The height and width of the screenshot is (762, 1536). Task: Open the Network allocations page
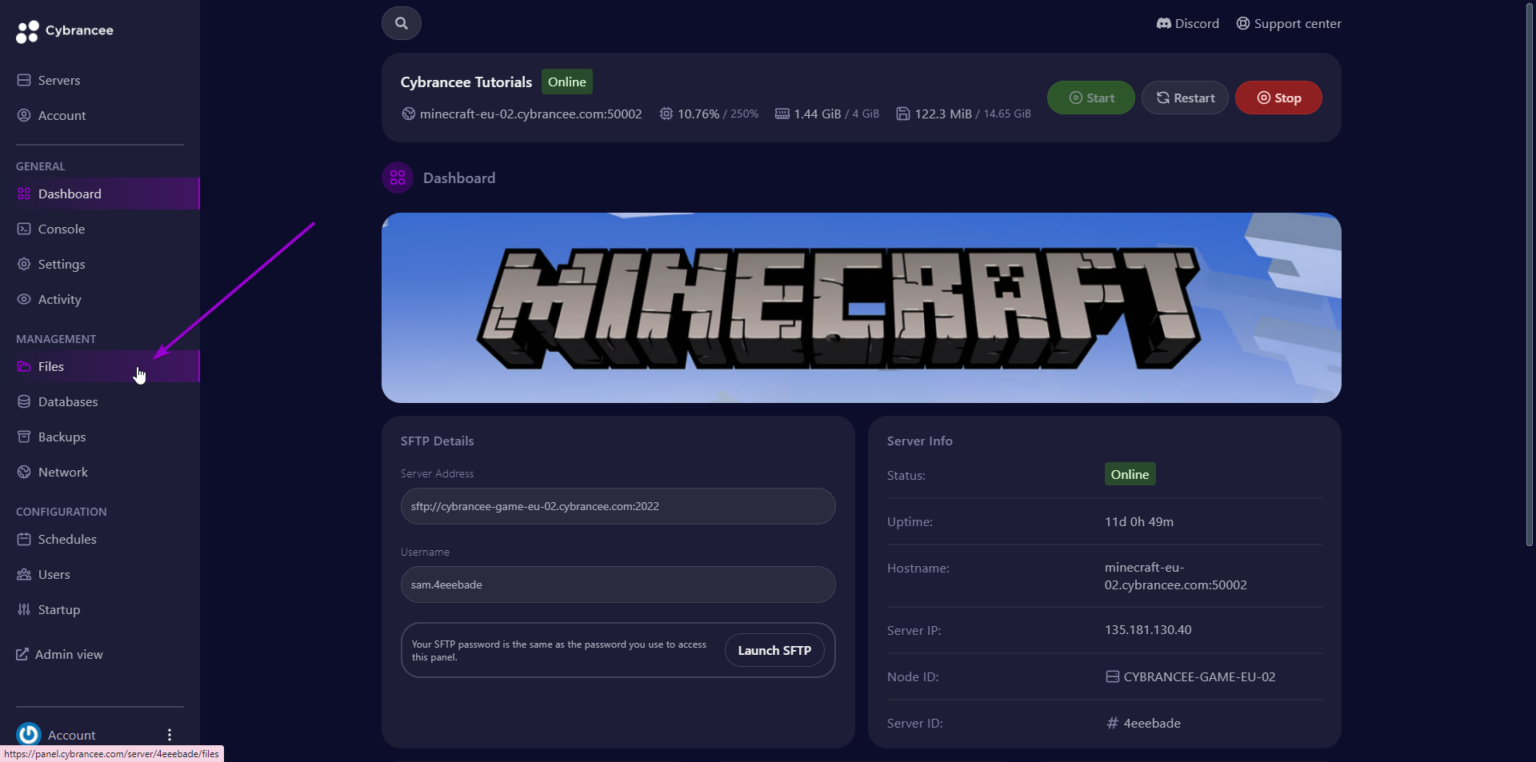point(63,471)
